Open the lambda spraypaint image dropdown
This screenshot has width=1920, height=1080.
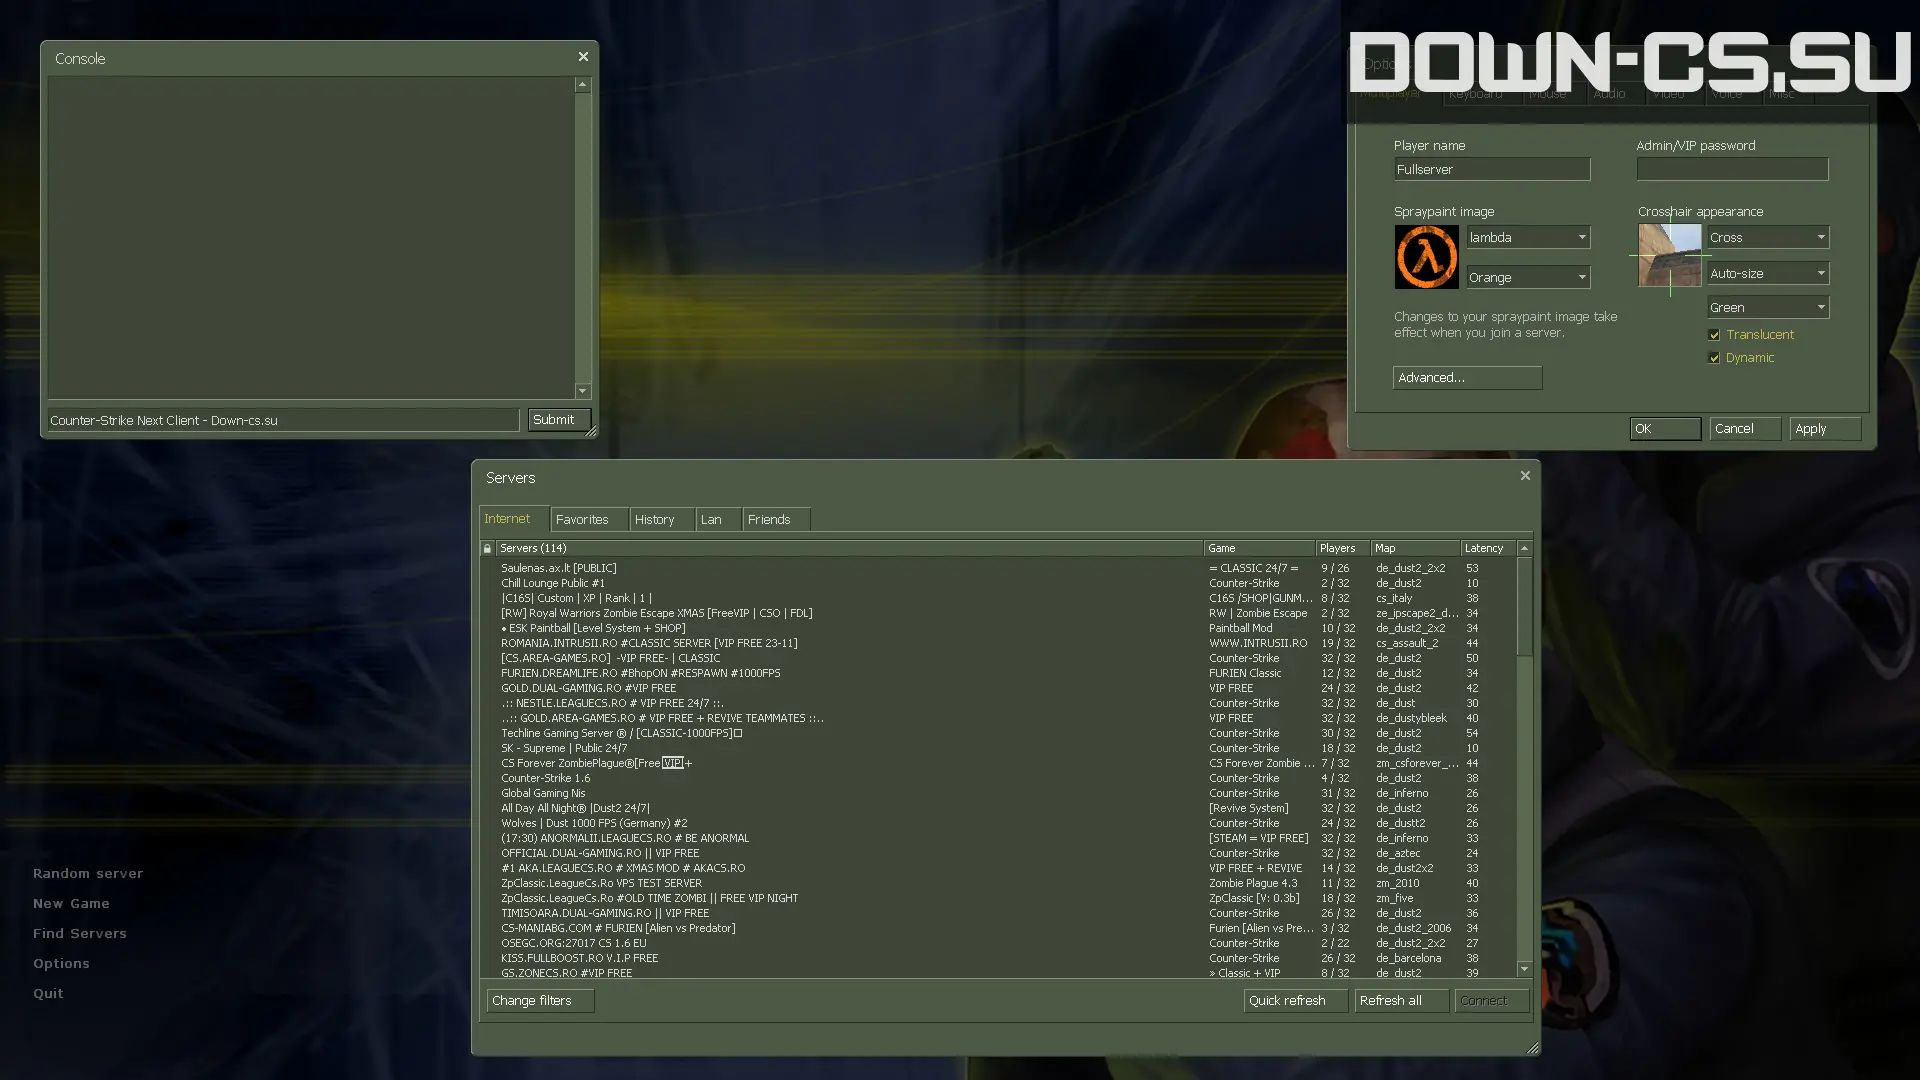[x=1528, y=237]
